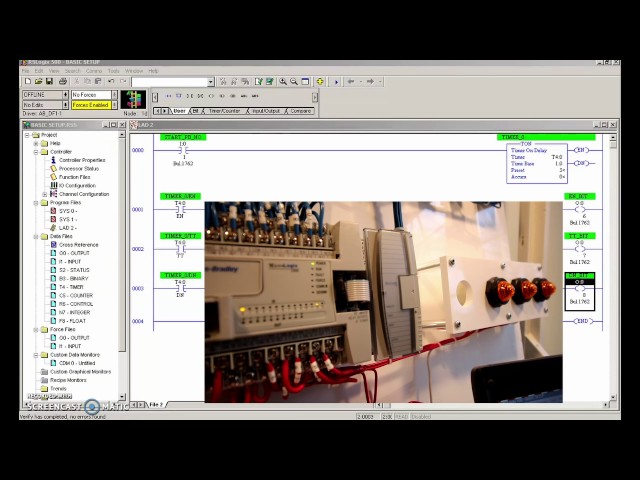The width and height of the screenshot is (640, 480).
Task: Open the Search menu
Action: tap(73, 71)
